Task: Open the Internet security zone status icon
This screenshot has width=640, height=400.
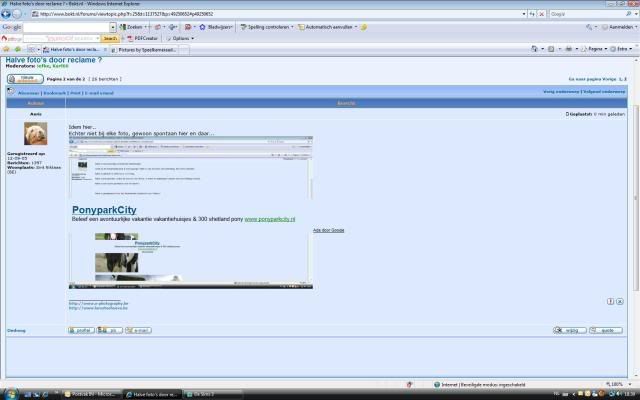Action: coord(437,384)
